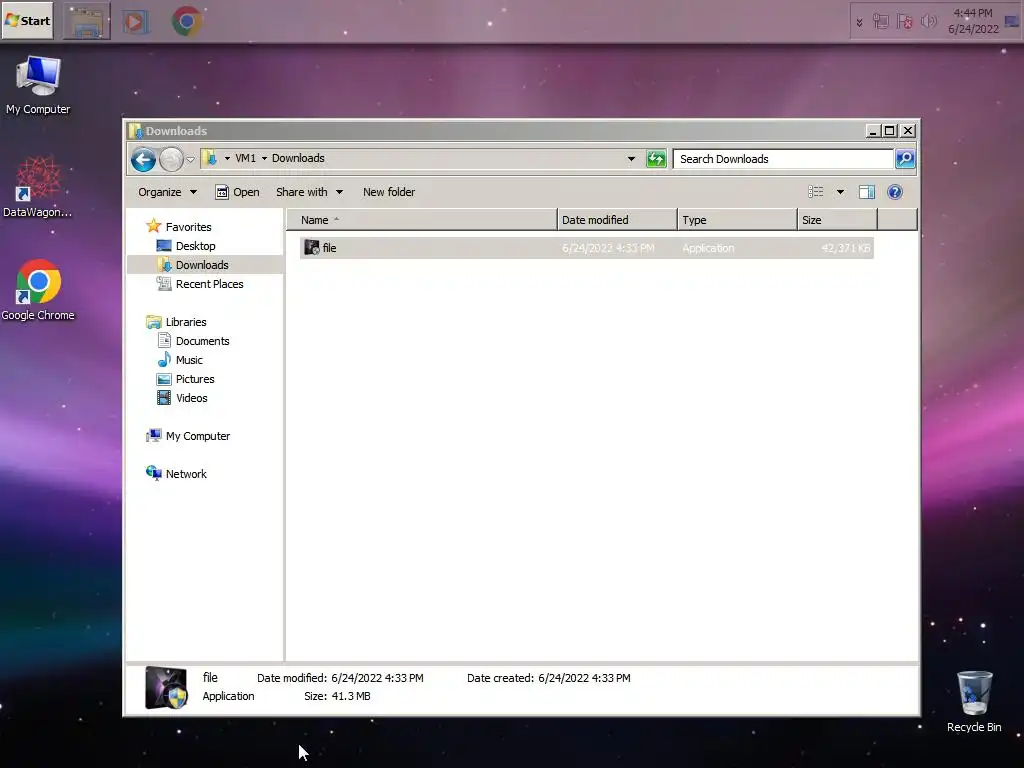Viewport: 1024px width, 768px height.
Task: Open the Action Center flag icon
Action: point(904,22)
